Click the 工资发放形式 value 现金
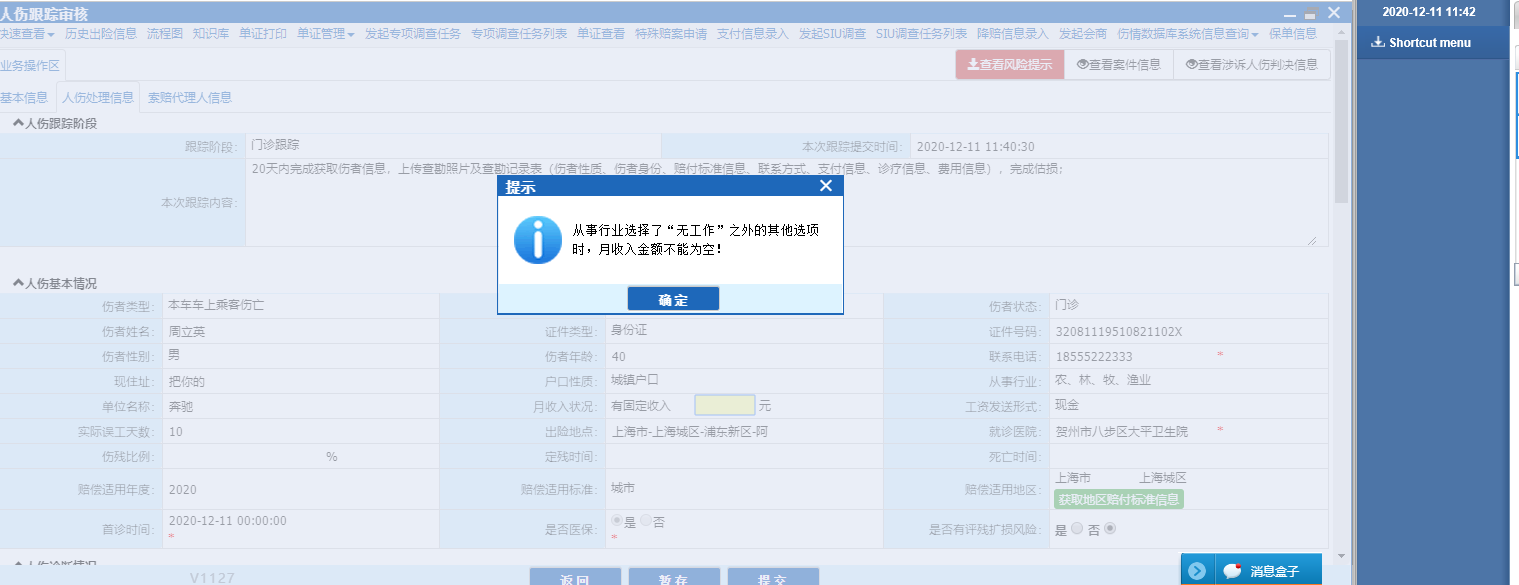Image resolution: width=1519 pixels, height=585 pixels. click(1067, 405)
